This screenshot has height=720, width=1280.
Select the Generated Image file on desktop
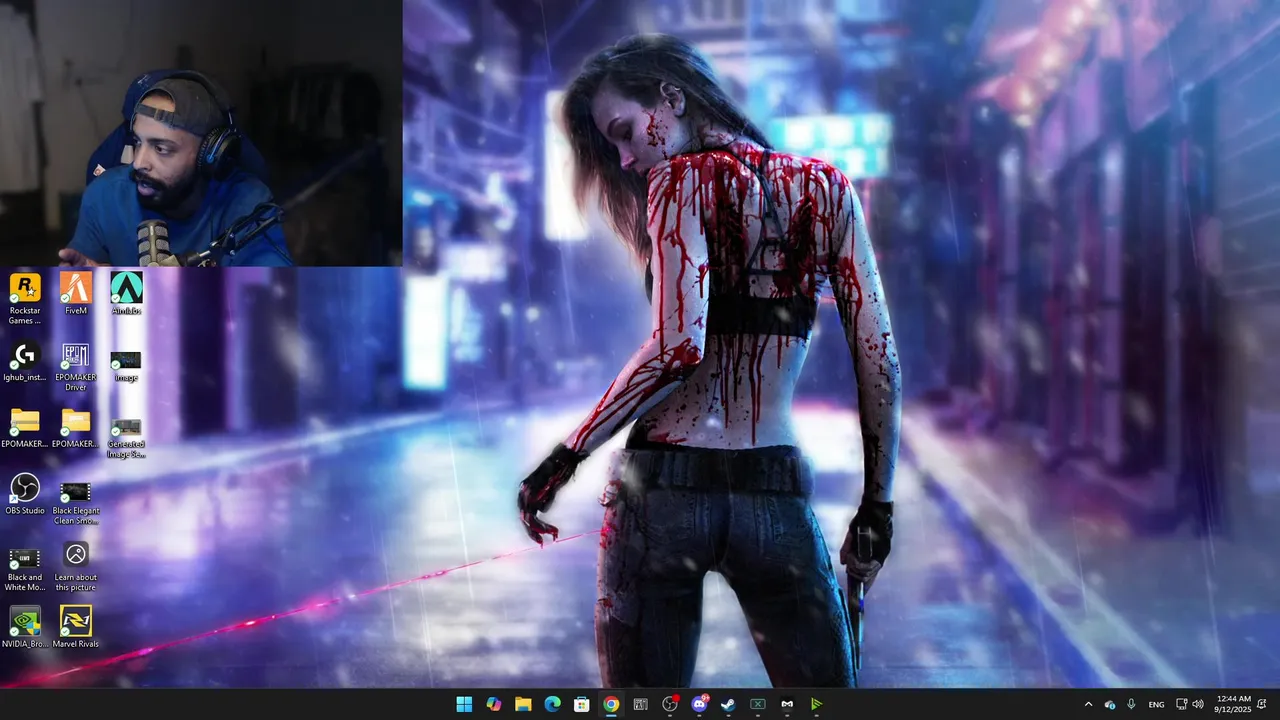126,438
